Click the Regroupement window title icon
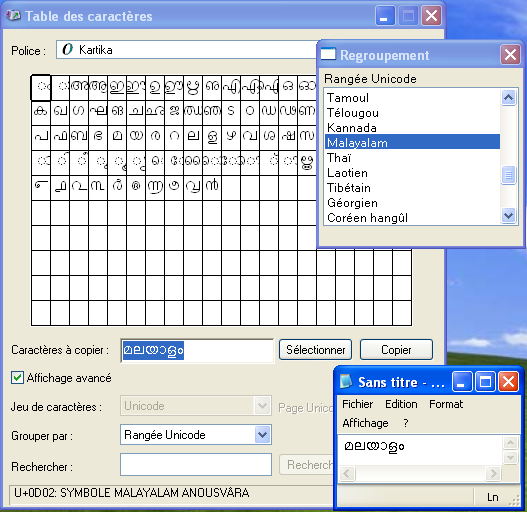Image resolution: width=527 pixels, height=512 pixels. 328,54
